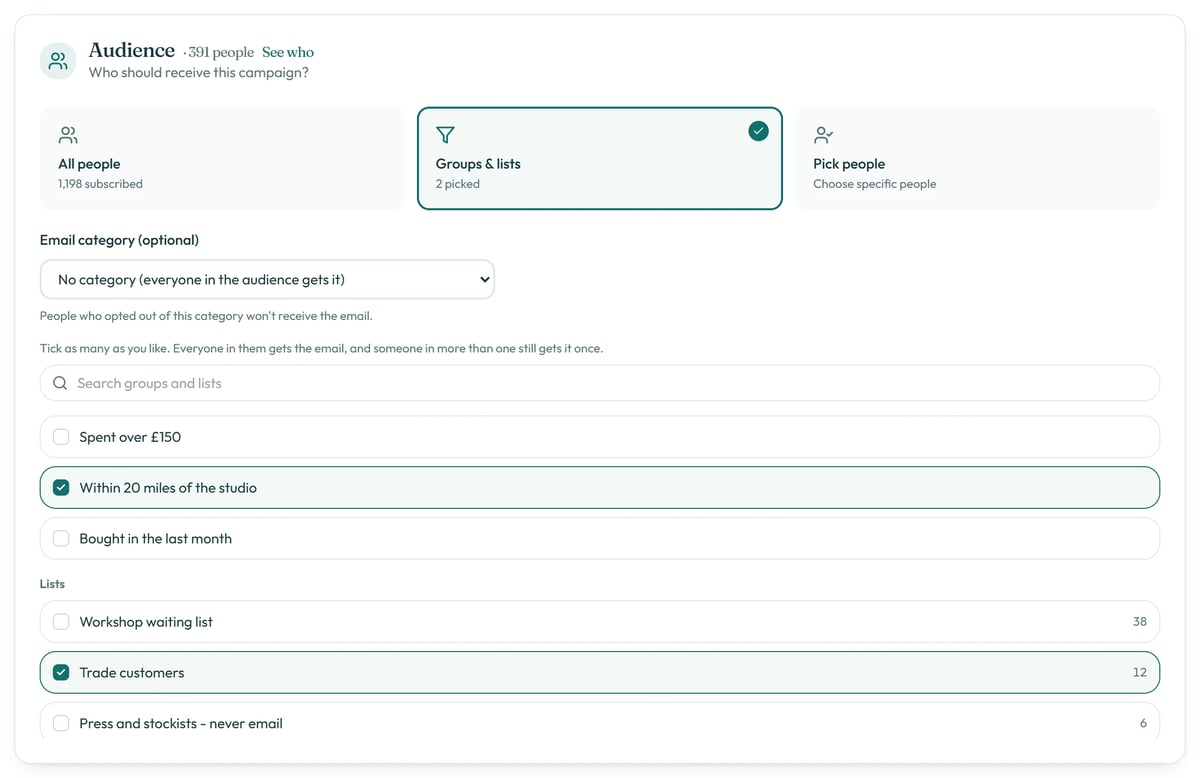Click the Choose specific people text
The height and width of the screenshot is (778, 1200).
tap(875, 184)
